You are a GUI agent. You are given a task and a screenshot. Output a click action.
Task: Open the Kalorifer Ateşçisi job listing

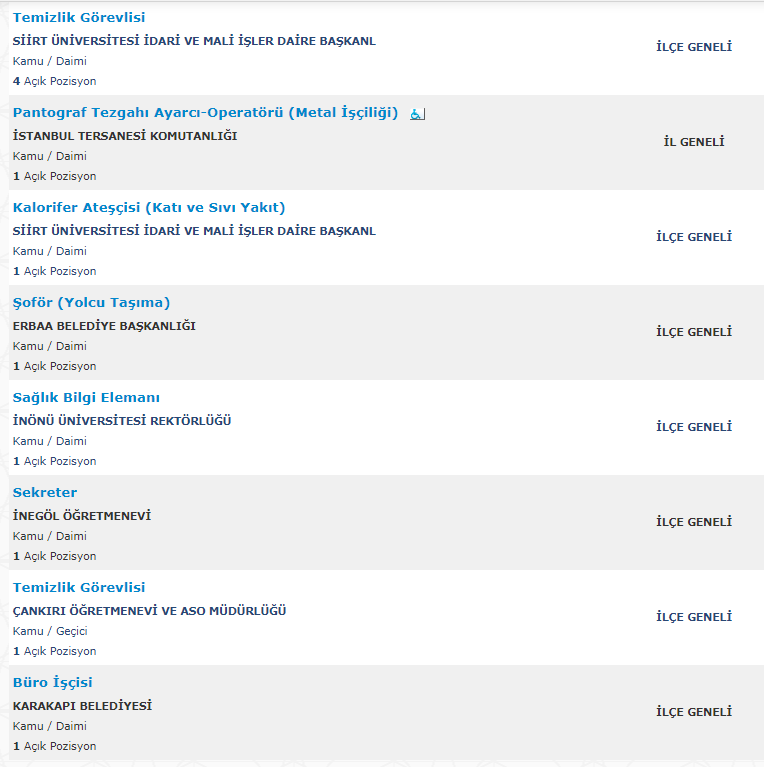(x=149, y=208)
